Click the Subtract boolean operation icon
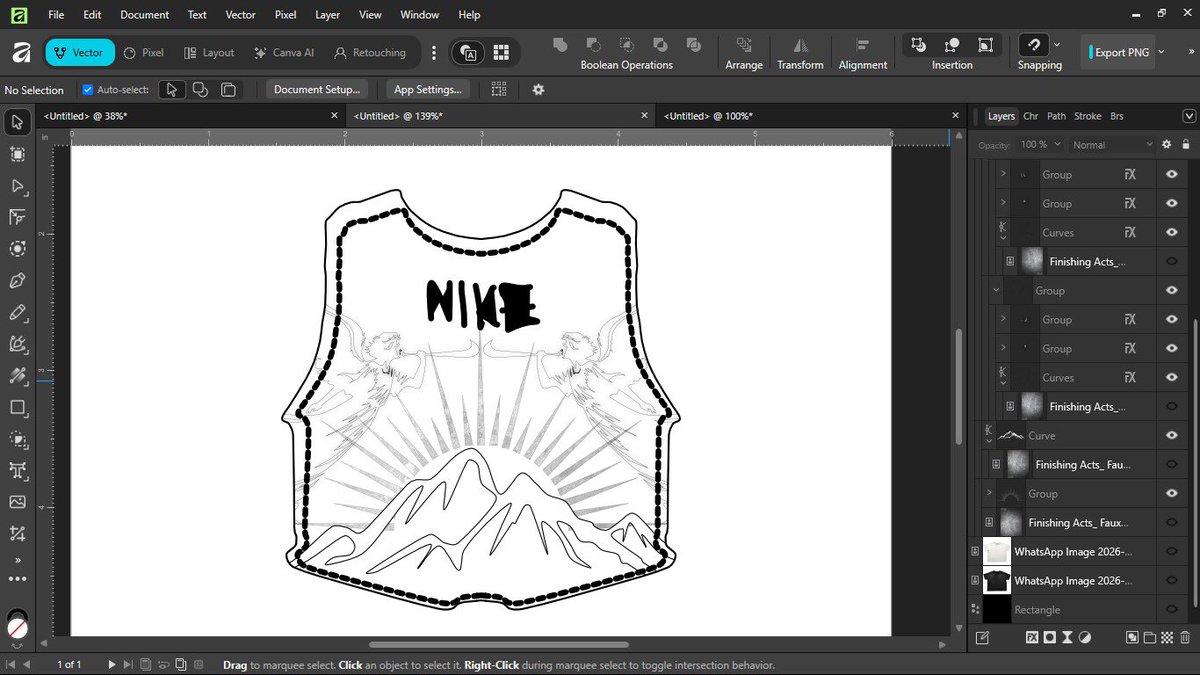 (593, 45)
